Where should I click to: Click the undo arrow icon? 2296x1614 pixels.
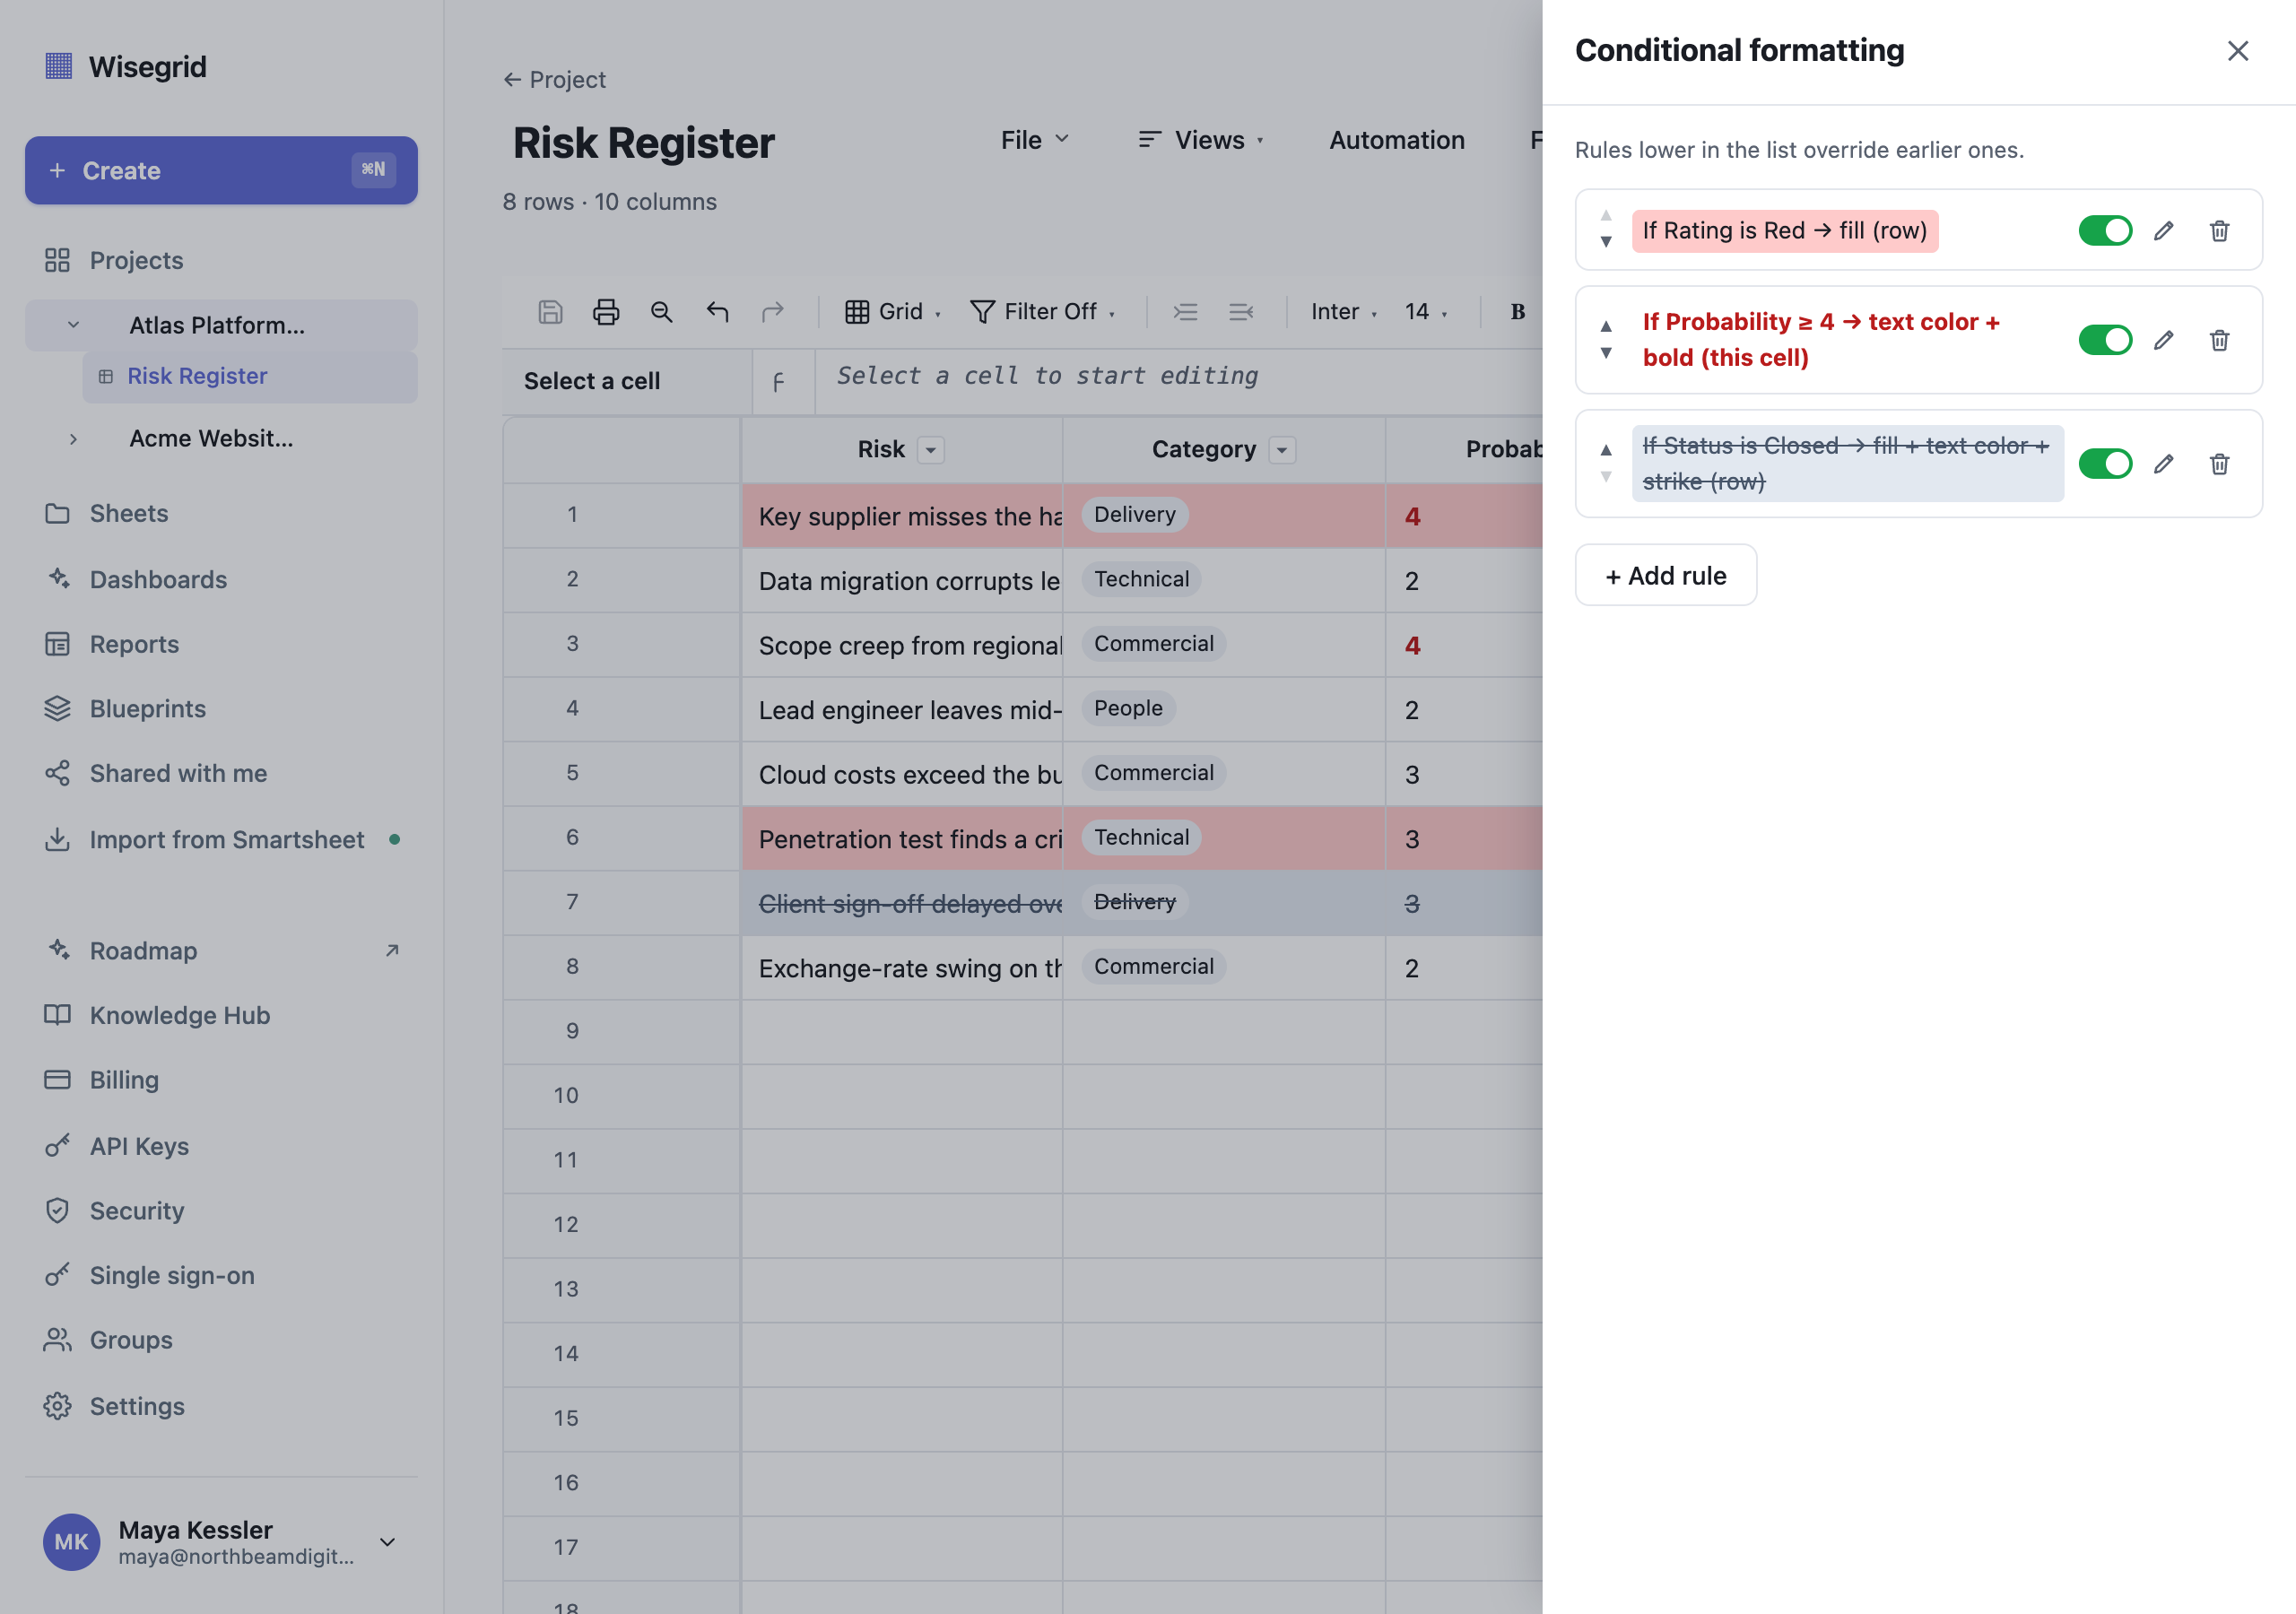tap(717, 312)
